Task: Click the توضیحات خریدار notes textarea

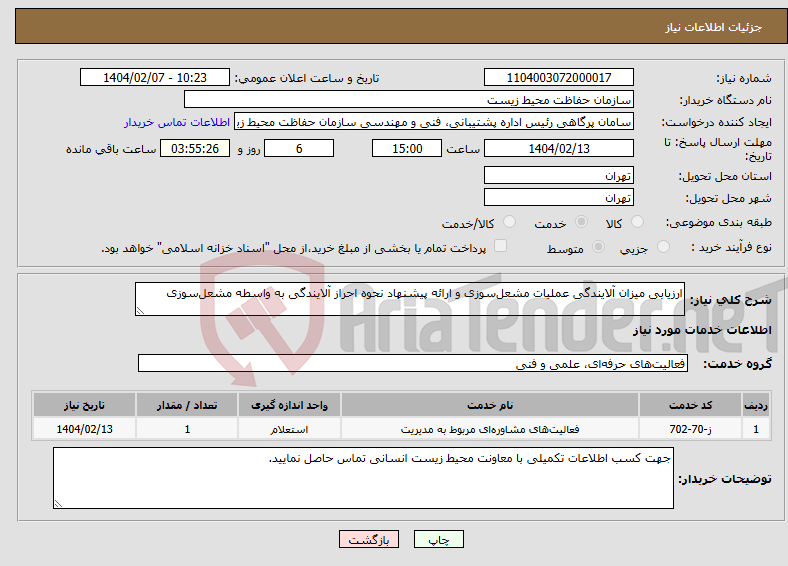Action: [x=363, y=478]
